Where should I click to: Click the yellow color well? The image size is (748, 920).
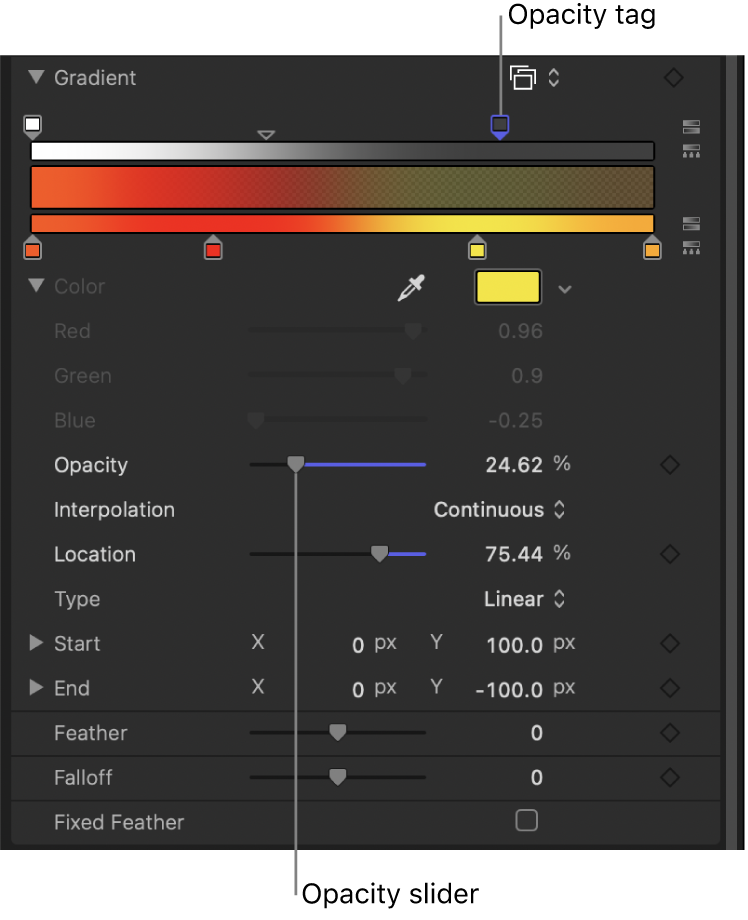click(x=507, y=287)
